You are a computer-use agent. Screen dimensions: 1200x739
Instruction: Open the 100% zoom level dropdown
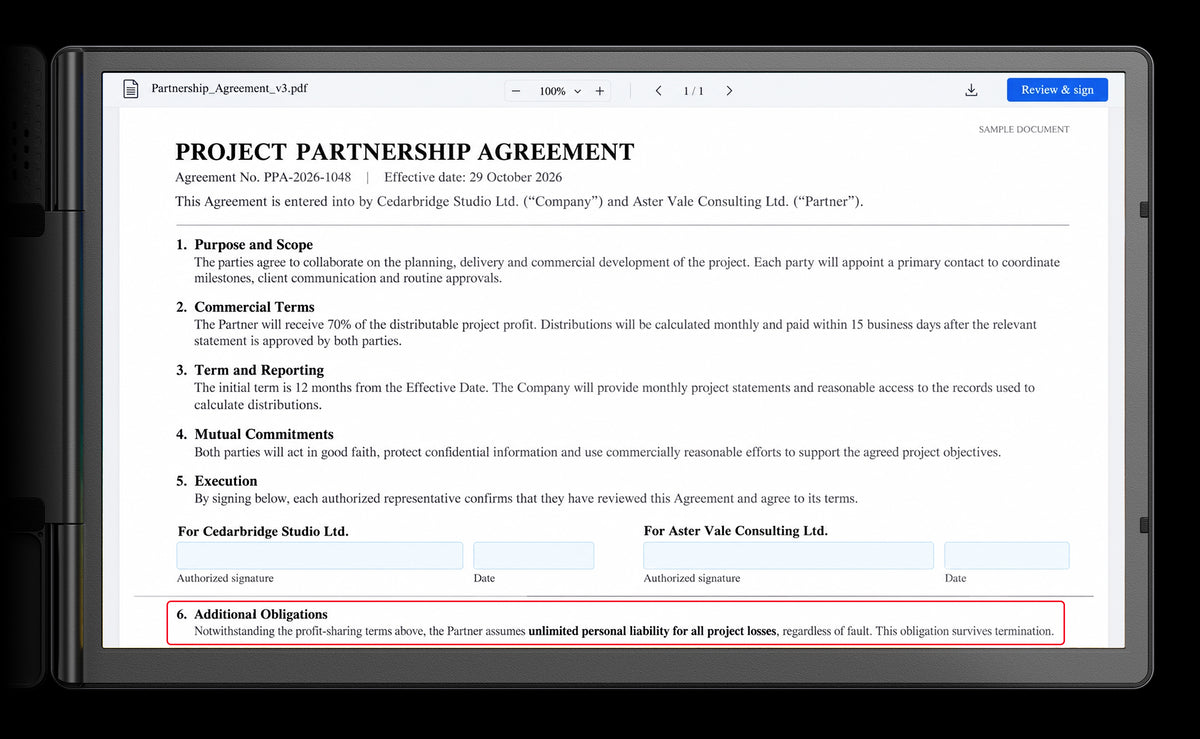[559, 91]
